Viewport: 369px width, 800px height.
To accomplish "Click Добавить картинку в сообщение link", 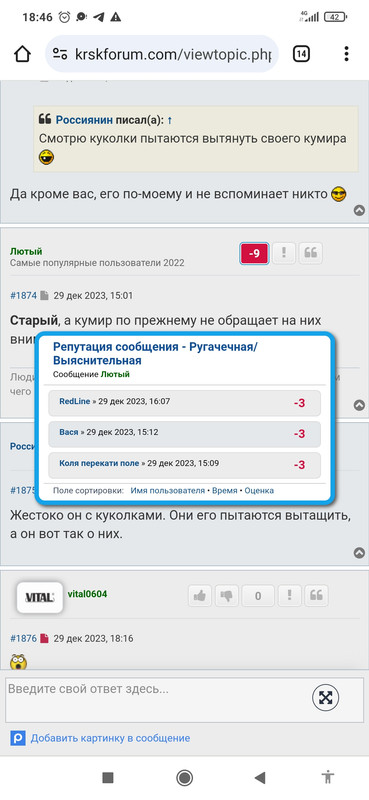I will coord(110,738).
